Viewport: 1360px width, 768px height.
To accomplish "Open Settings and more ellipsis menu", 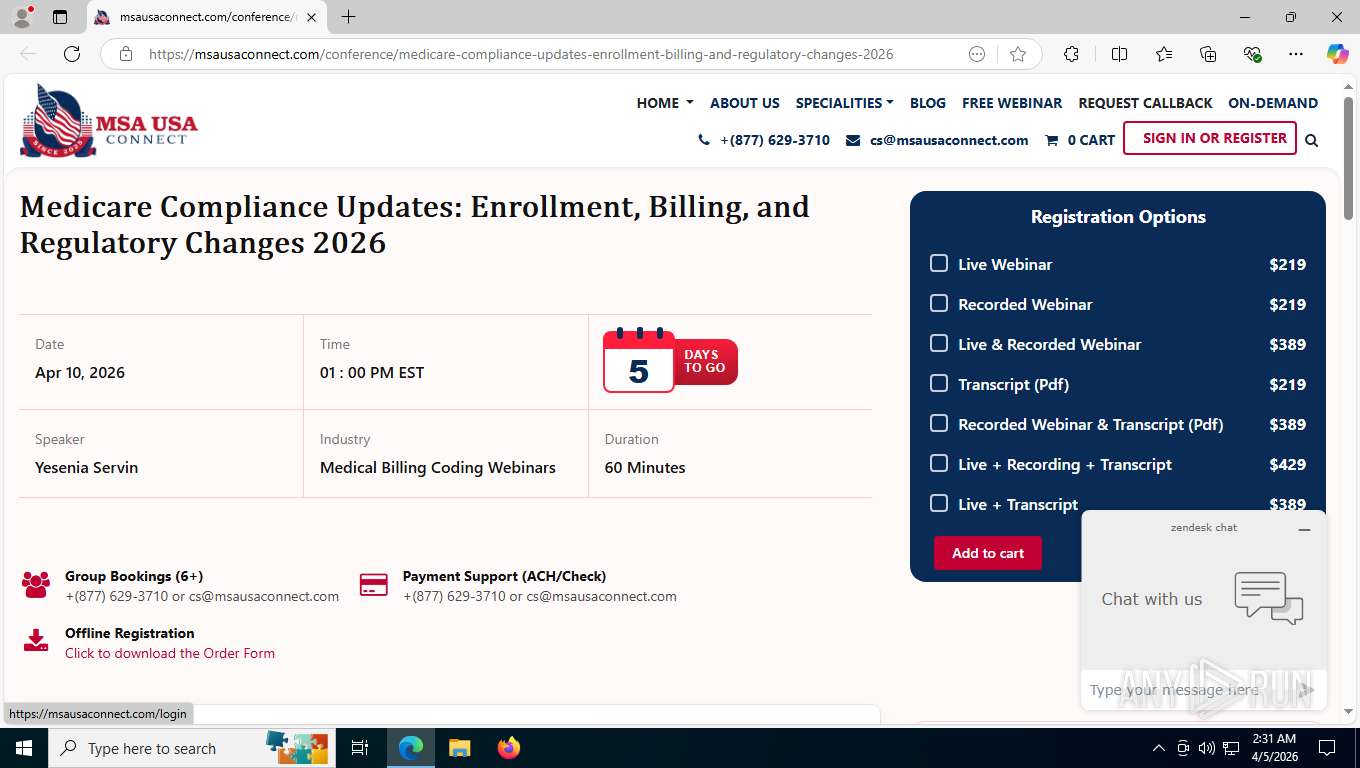I will [x=1296, y=54].
